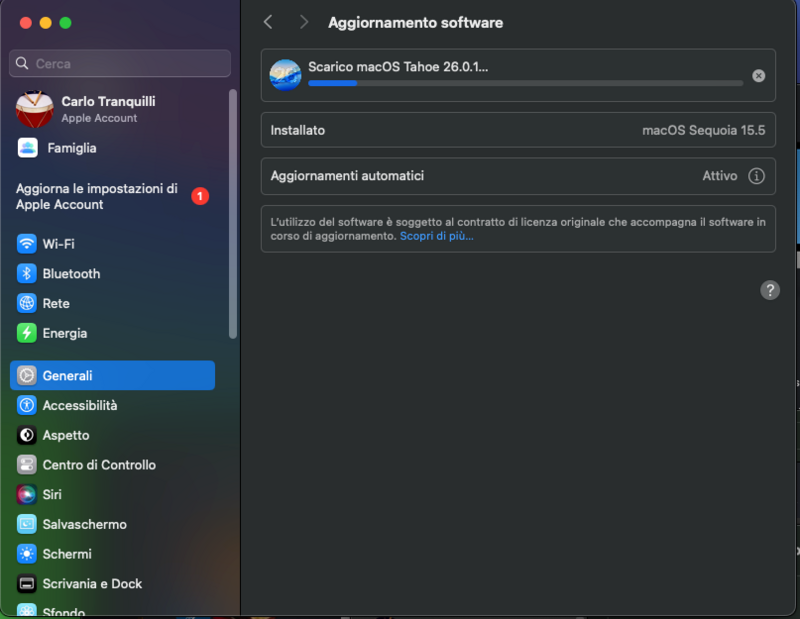Viewport: 800px width, 619px height.
Task: Click the download progress bar
Action: tap(526, 83)
